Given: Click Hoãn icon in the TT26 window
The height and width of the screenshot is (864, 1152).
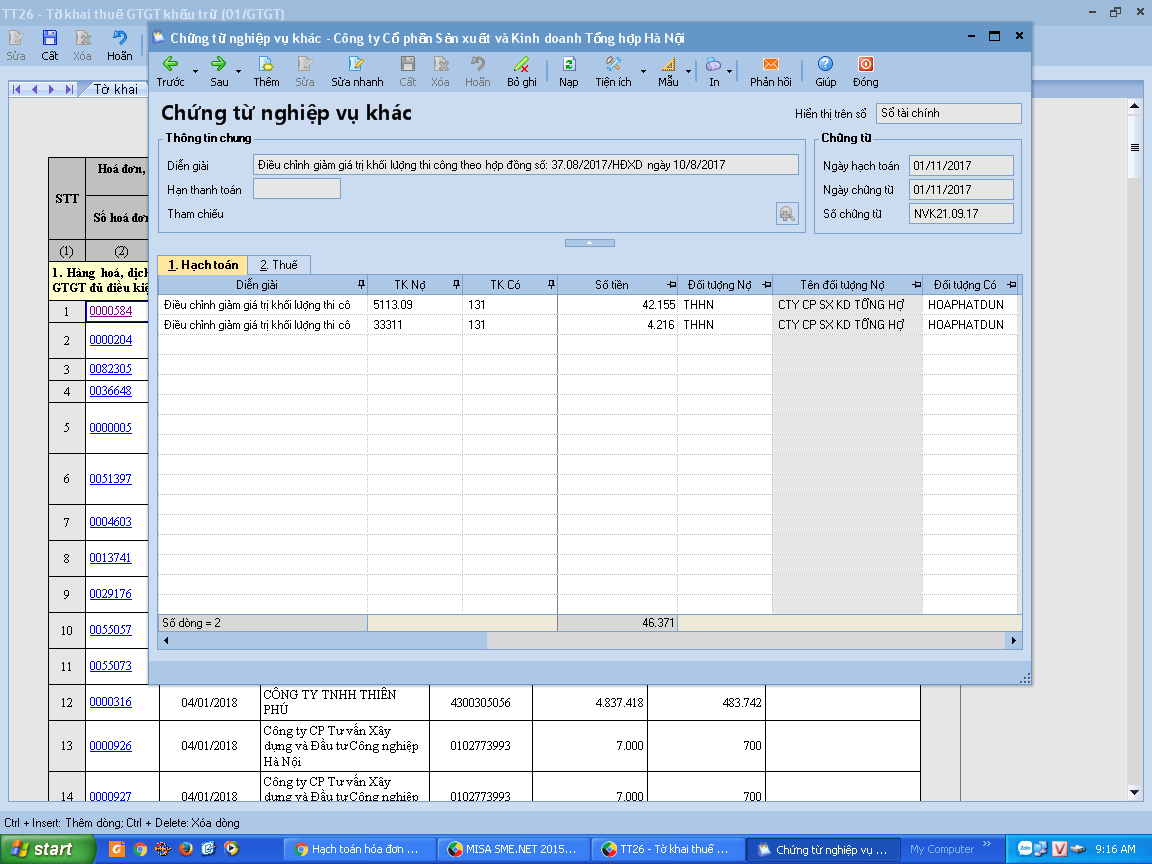Looking at the screenshot, I should click(x=120, y=45).
